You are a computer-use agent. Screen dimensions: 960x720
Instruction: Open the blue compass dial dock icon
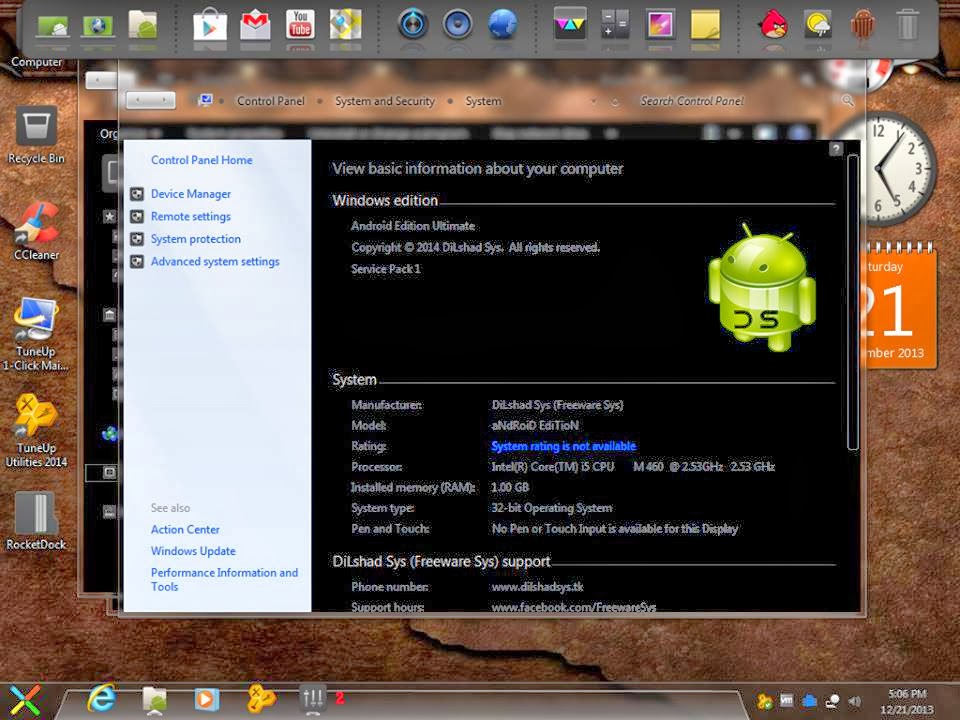click(x=412, y=24)
